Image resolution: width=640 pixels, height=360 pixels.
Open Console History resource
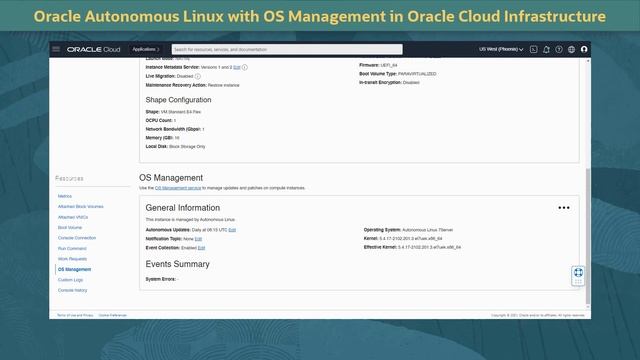(72, 290)
